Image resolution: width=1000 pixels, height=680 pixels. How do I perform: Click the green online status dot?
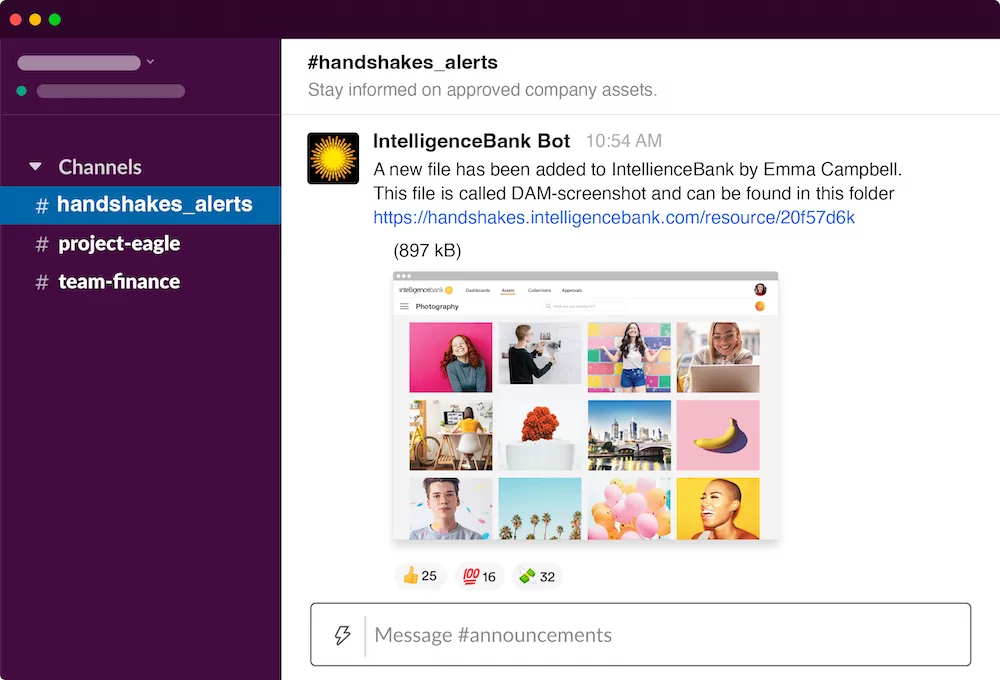22,91
